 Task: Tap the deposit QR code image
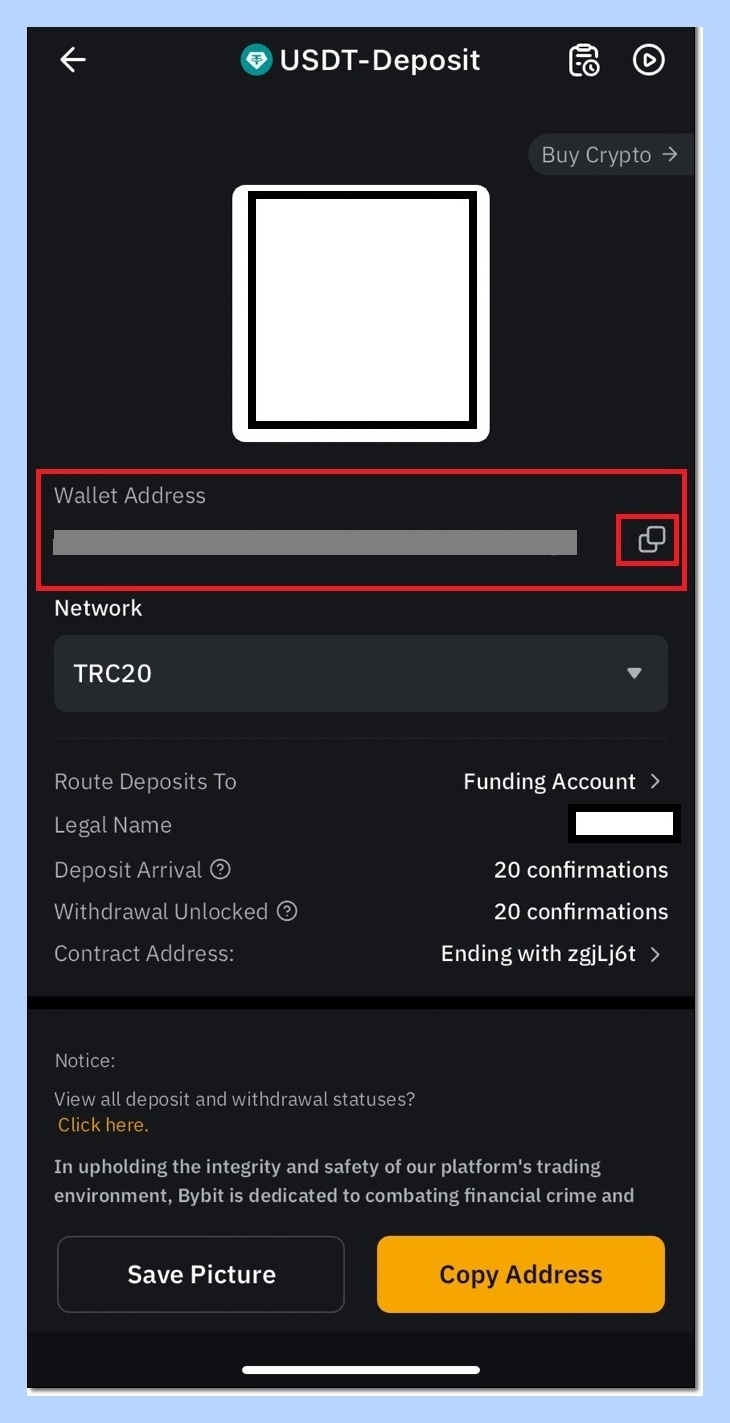pos(361,313)
